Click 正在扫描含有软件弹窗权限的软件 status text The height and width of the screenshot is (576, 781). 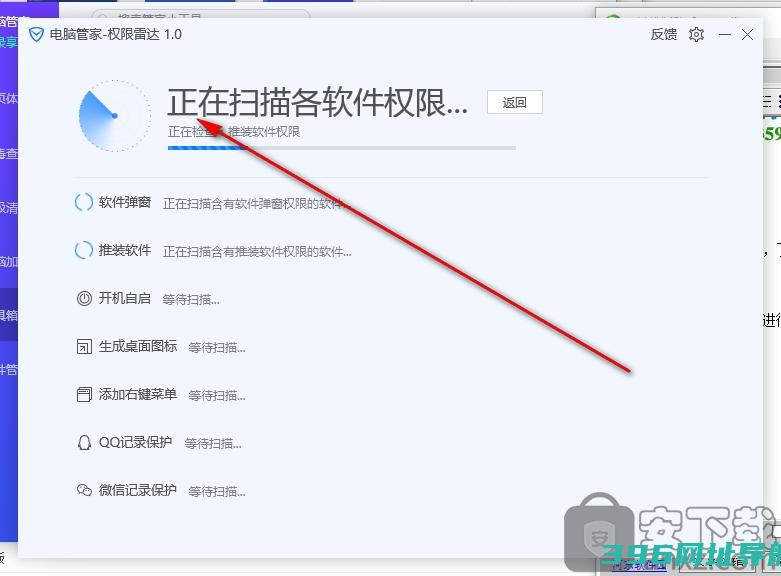(x=257, y=204)
